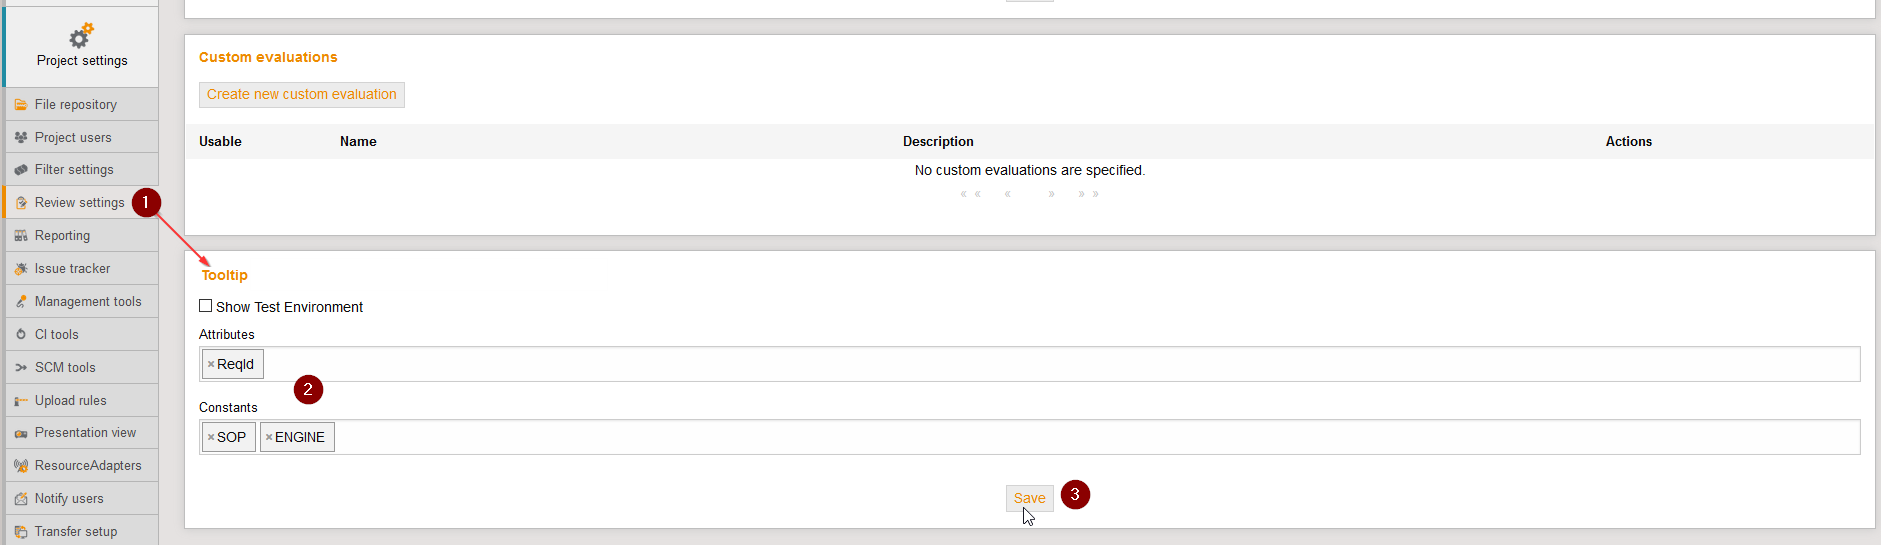Click the Description column header
Image resolution: width=1881 pixels, height=545 pixels.
(938, 142)
